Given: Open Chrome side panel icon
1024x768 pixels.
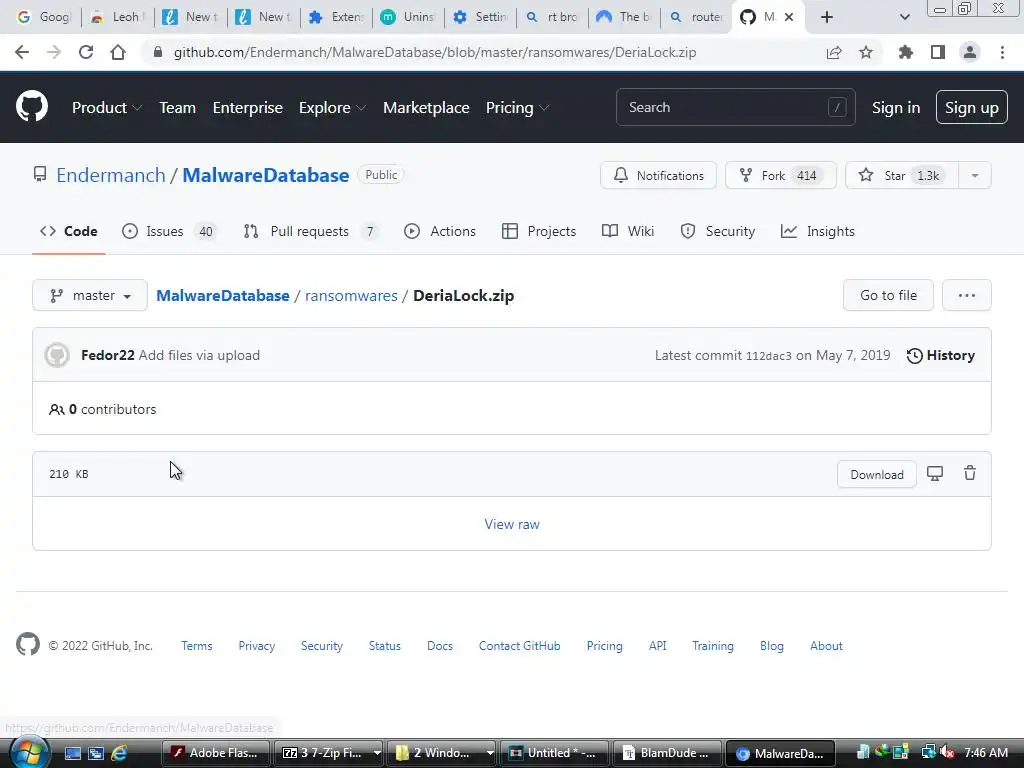Looking at the screenshot, I should pos(938,52).
